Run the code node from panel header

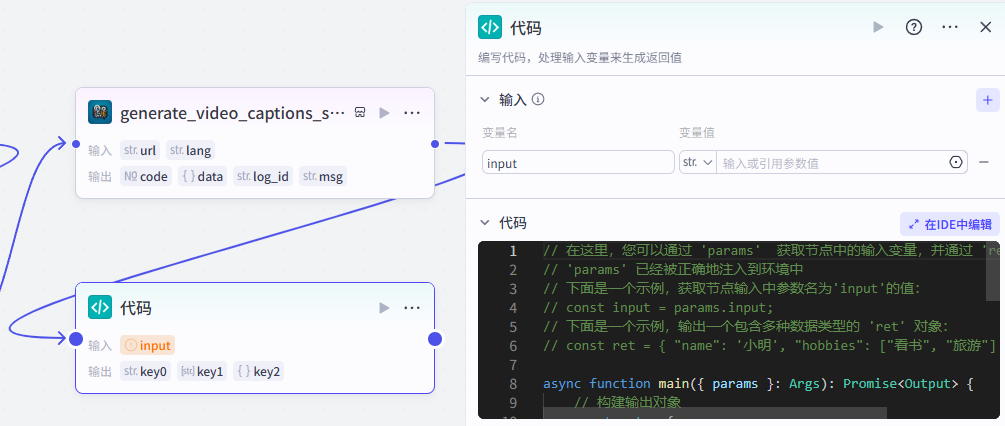878,27
